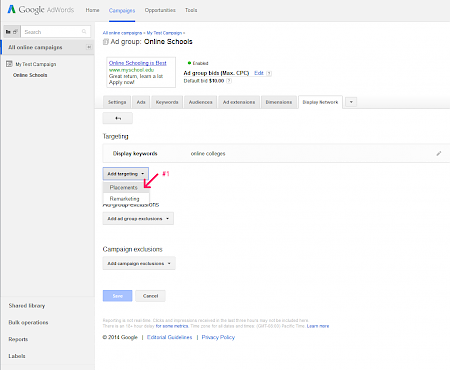Viewport: 450px width, 370px height.
Task: Open Bulk operations in sidebar
Action: coord(28,322)
